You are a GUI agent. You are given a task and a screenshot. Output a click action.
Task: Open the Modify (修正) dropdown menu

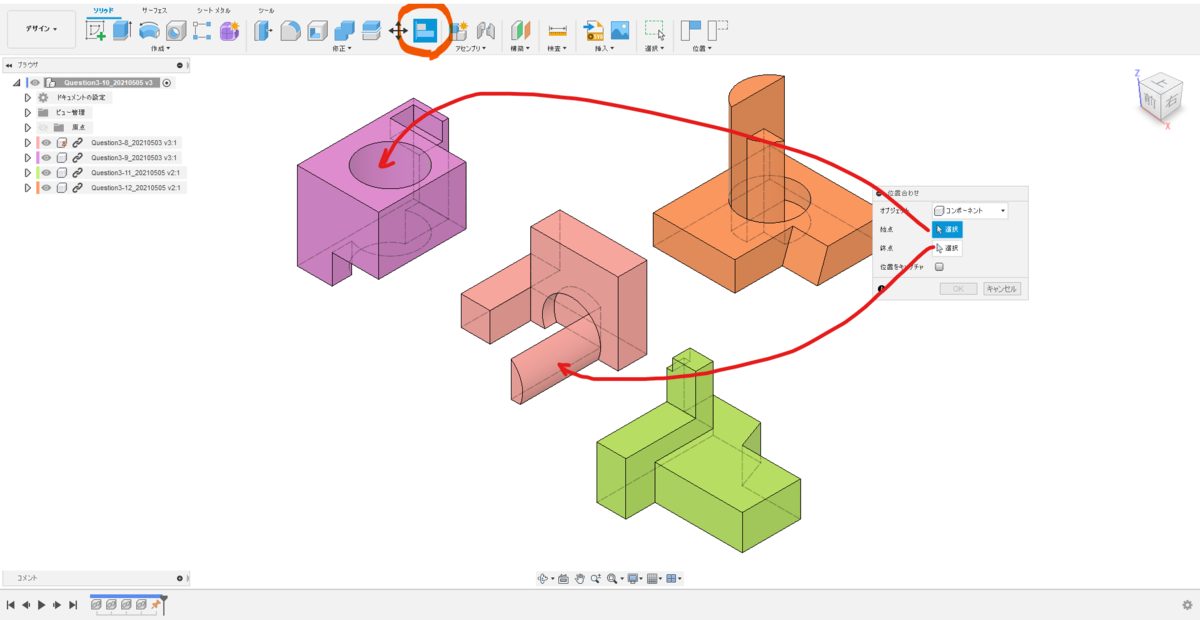point(342,48)
